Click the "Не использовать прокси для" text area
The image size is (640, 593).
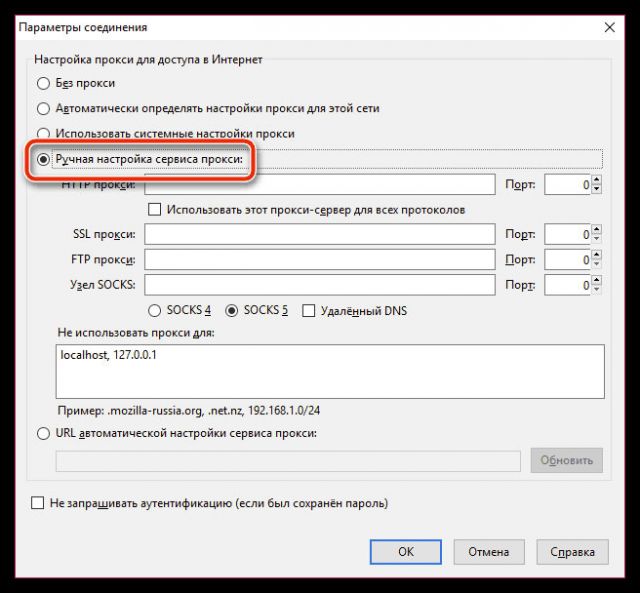click(330, 371)
